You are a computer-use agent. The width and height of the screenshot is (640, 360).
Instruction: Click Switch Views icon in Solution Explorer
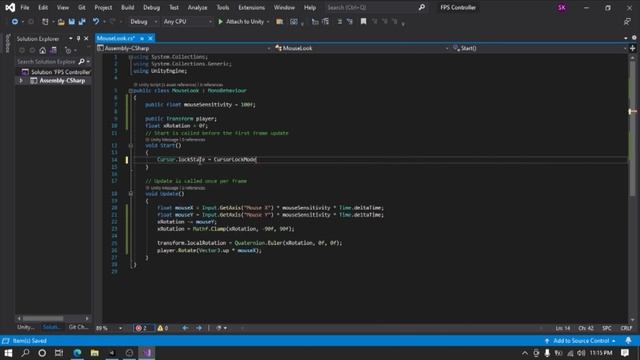coord(53,50)
